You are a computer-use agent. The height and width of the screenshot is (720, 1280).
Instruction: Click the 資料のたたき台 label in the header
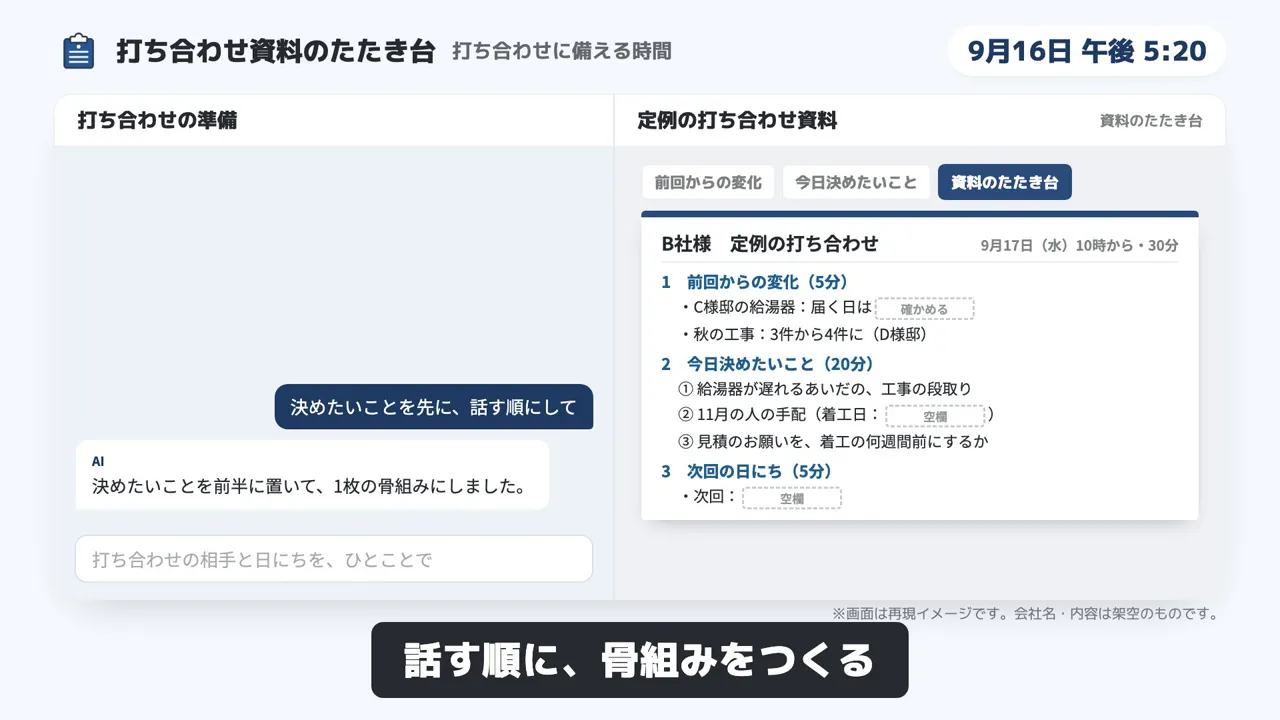[1151, 121]
